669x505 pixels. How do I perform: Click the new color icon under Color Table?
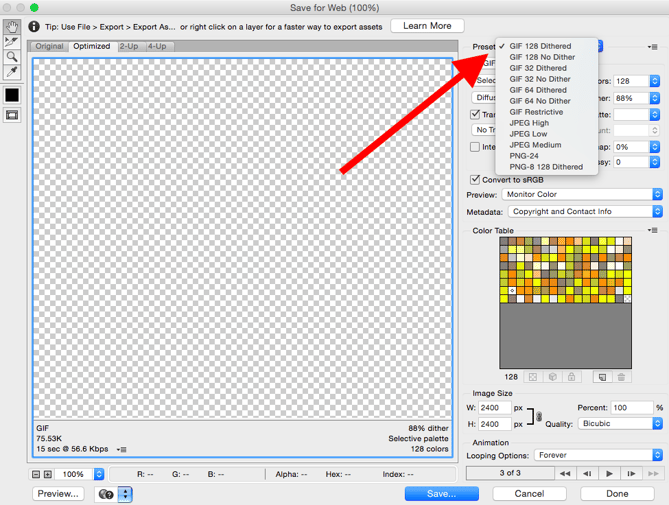[x=601, y=377]
